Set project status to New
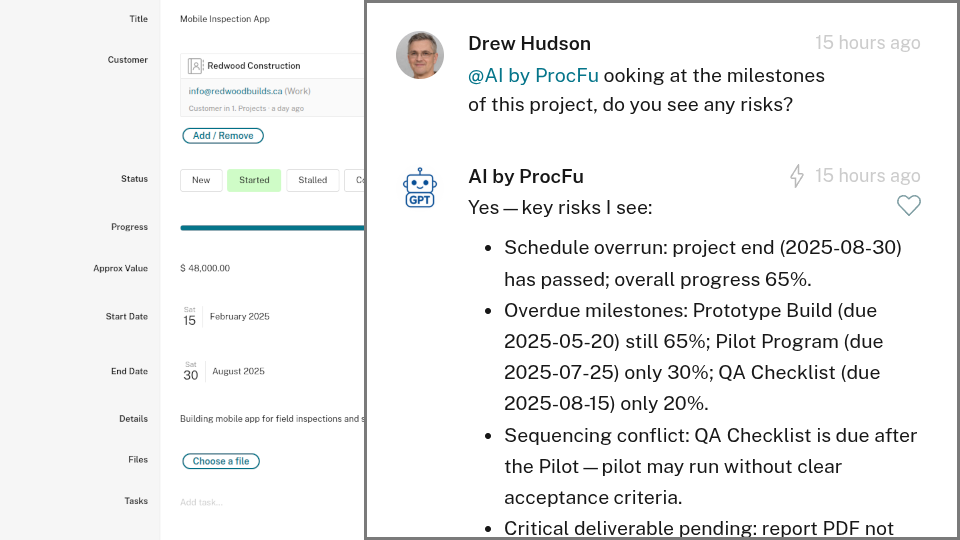 (x=201, y=180)
